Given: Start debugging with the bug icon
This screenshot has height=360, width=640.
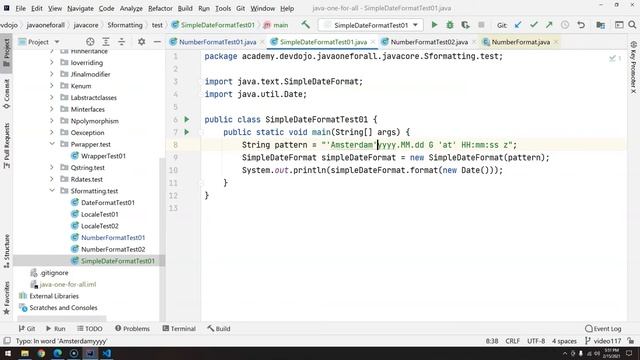Looking at the screenshot, I should point(450,25).
